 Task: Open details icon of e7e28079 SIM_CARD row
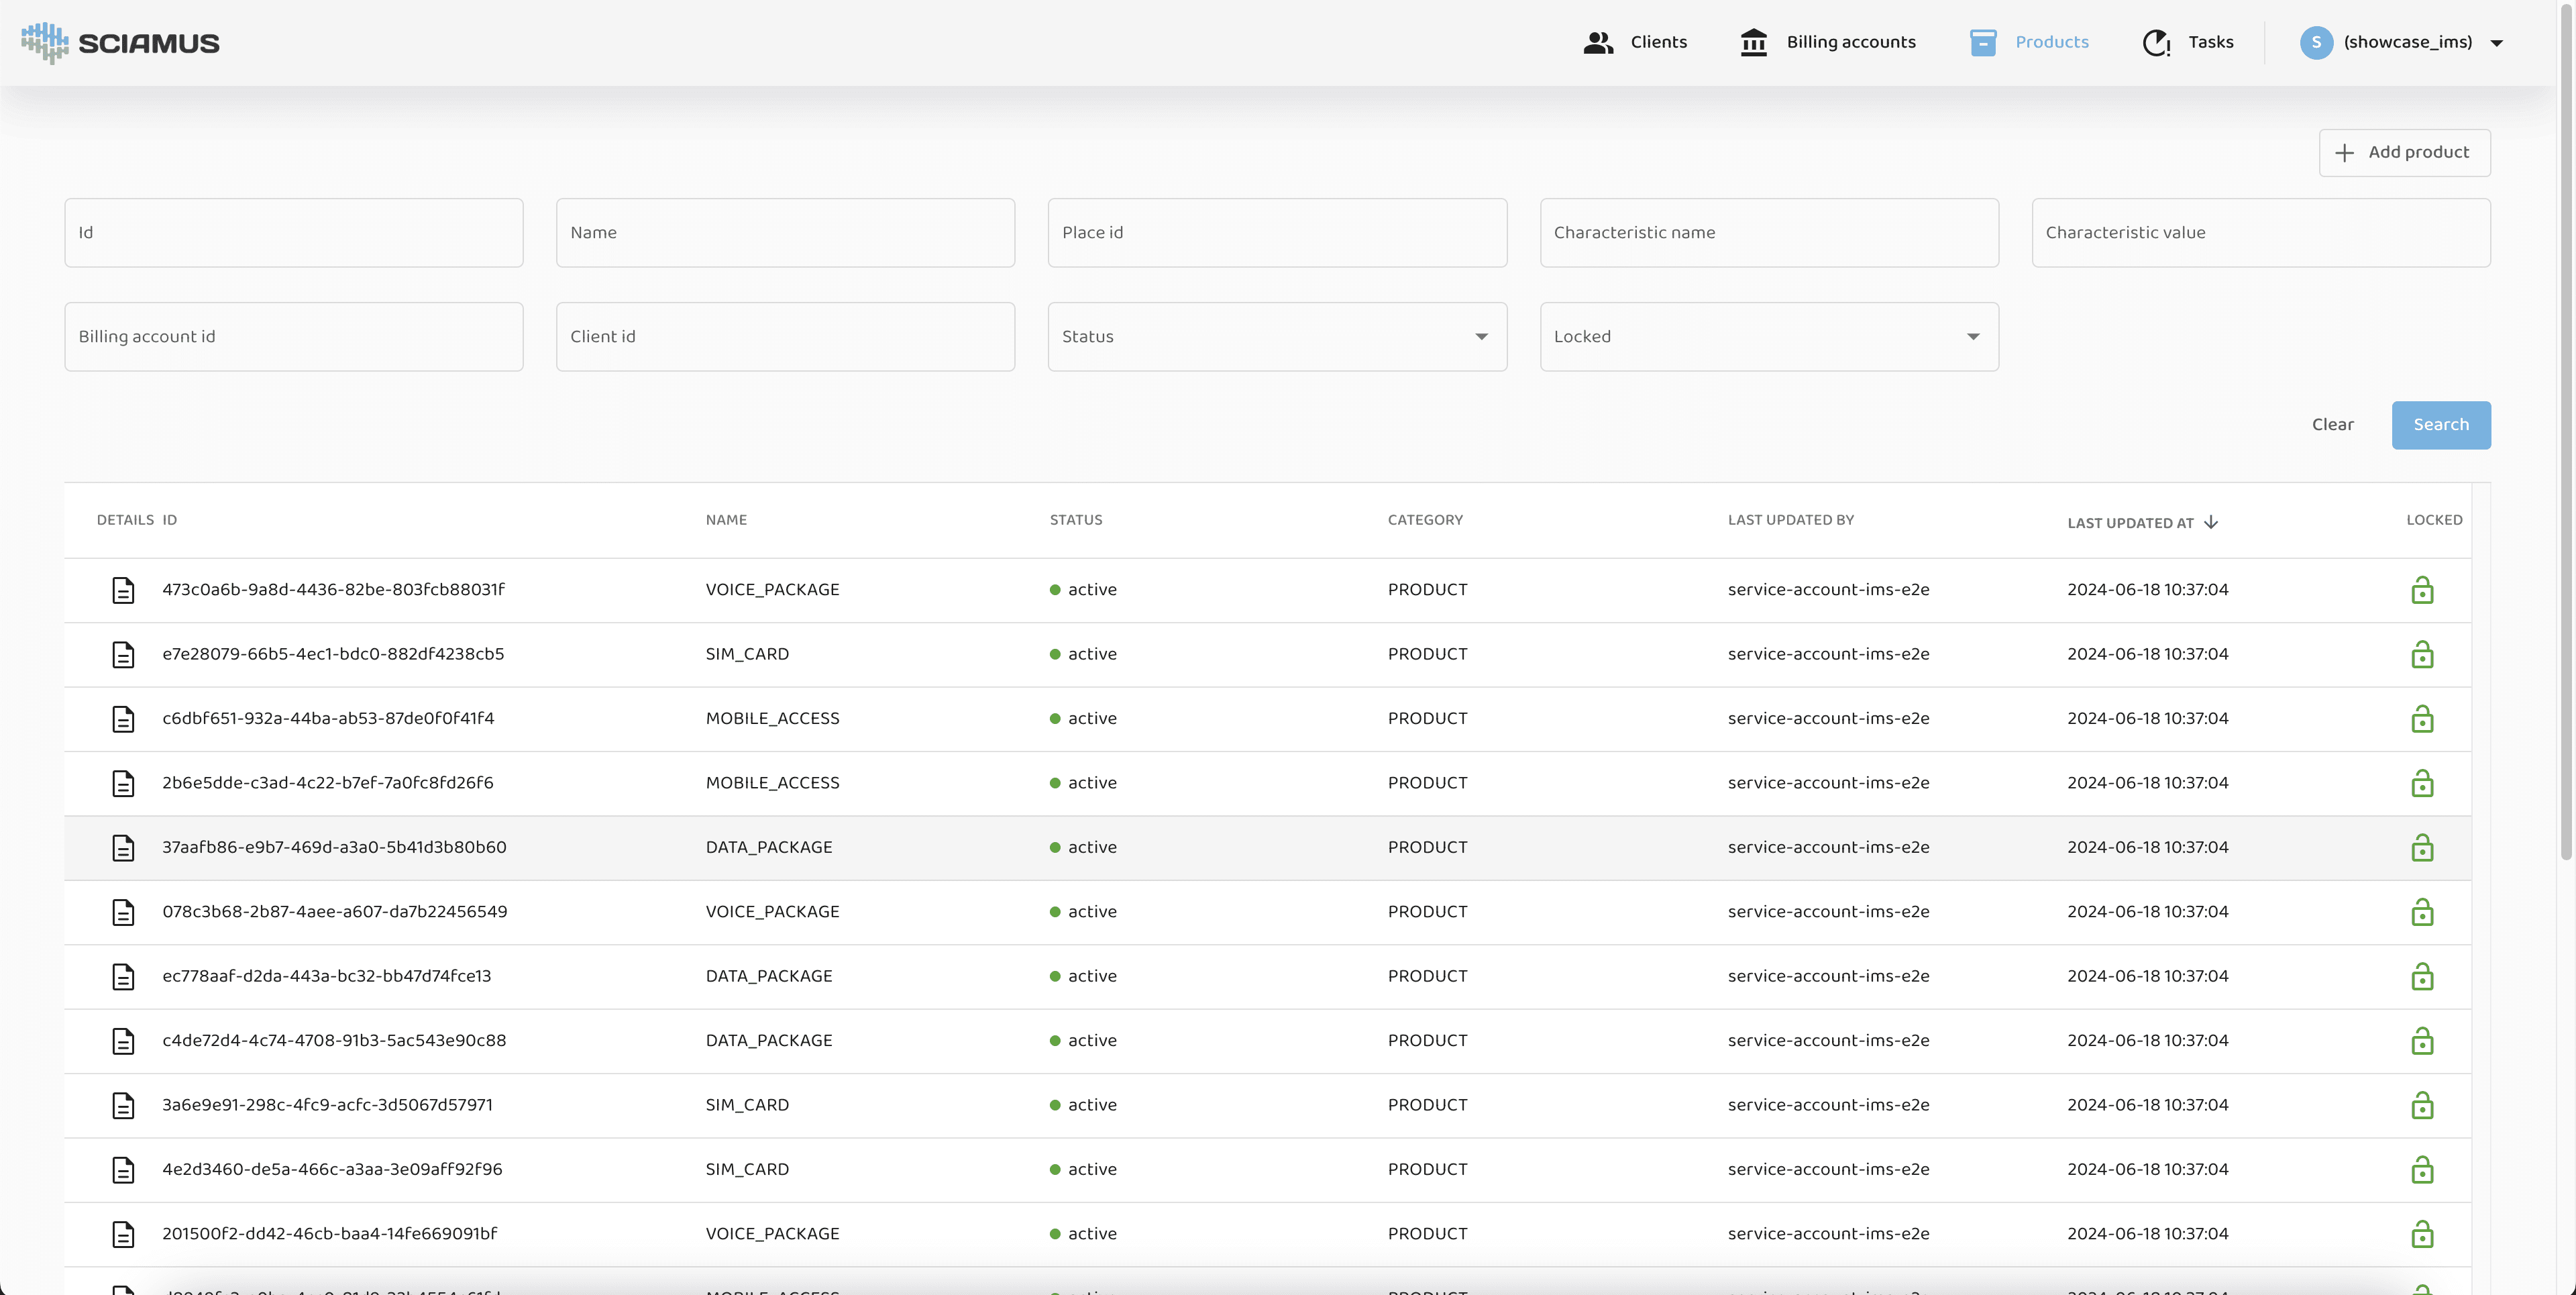123,655
